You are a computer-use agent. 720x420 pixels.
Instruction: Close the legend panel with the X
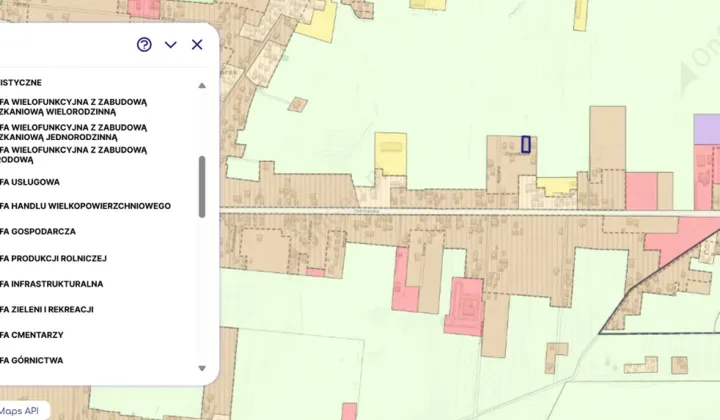click(197, 45)
